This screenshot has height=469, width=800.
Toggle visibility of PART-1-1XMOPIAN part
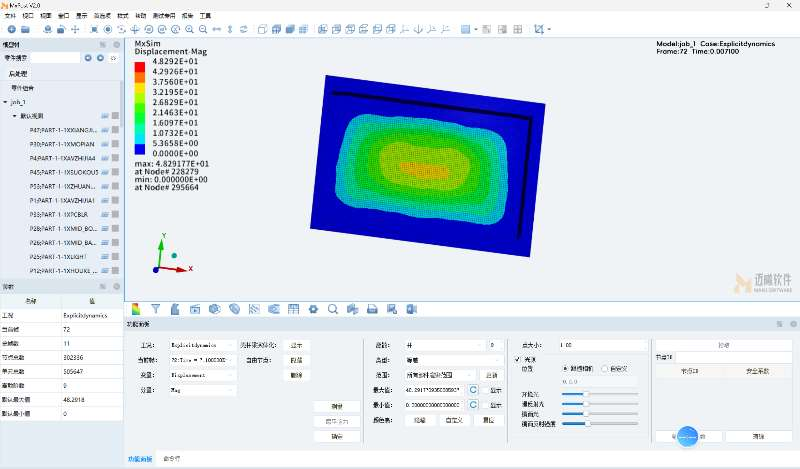tap(105, 144)
